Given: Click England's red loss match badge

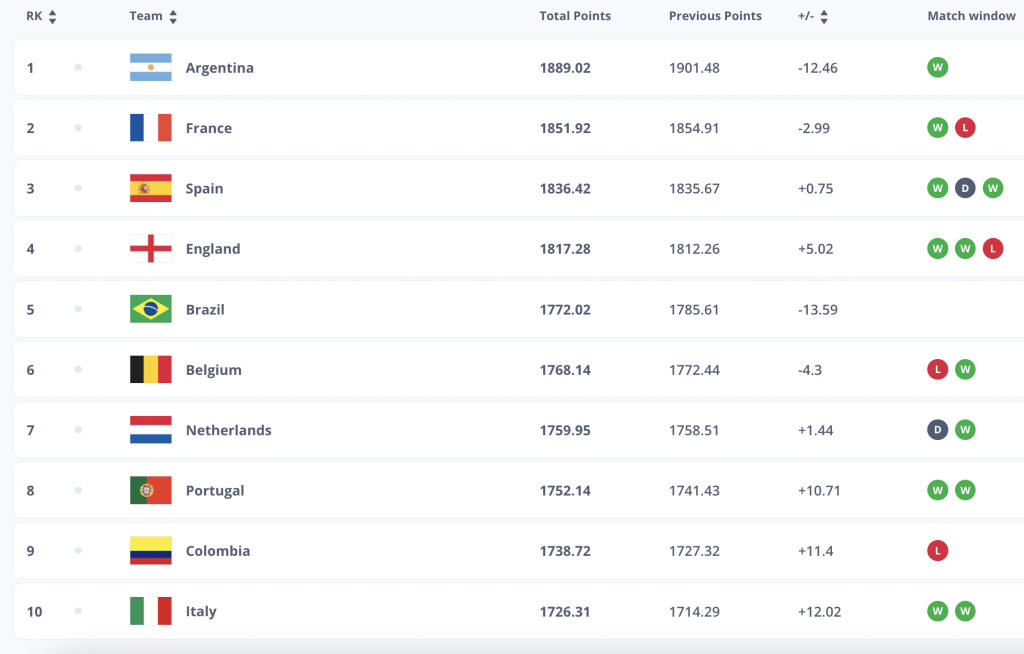Looking at the screenshot, I should pos(992,249).
